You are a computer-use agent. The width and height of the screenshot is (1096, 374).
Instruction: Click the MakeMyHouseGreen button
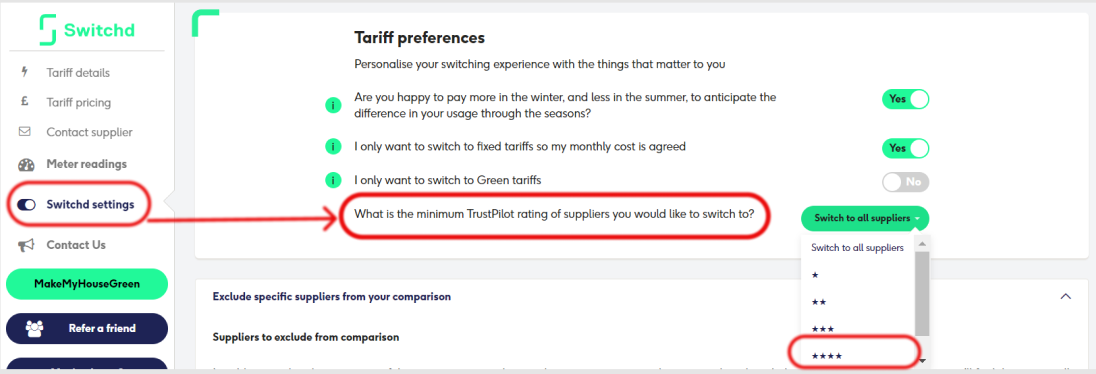(87, 284)
